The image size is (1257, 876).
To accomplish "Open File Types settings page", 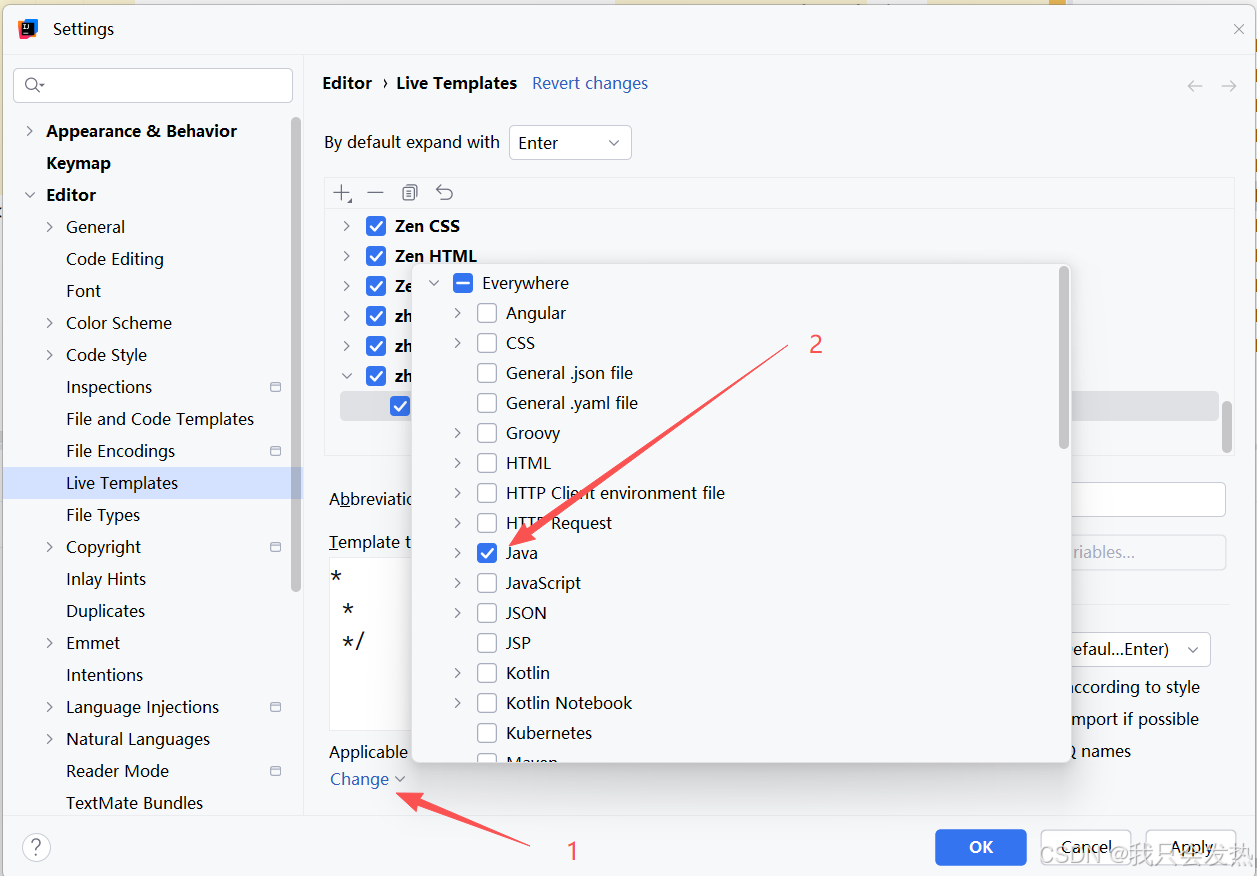I will (103, 515).
